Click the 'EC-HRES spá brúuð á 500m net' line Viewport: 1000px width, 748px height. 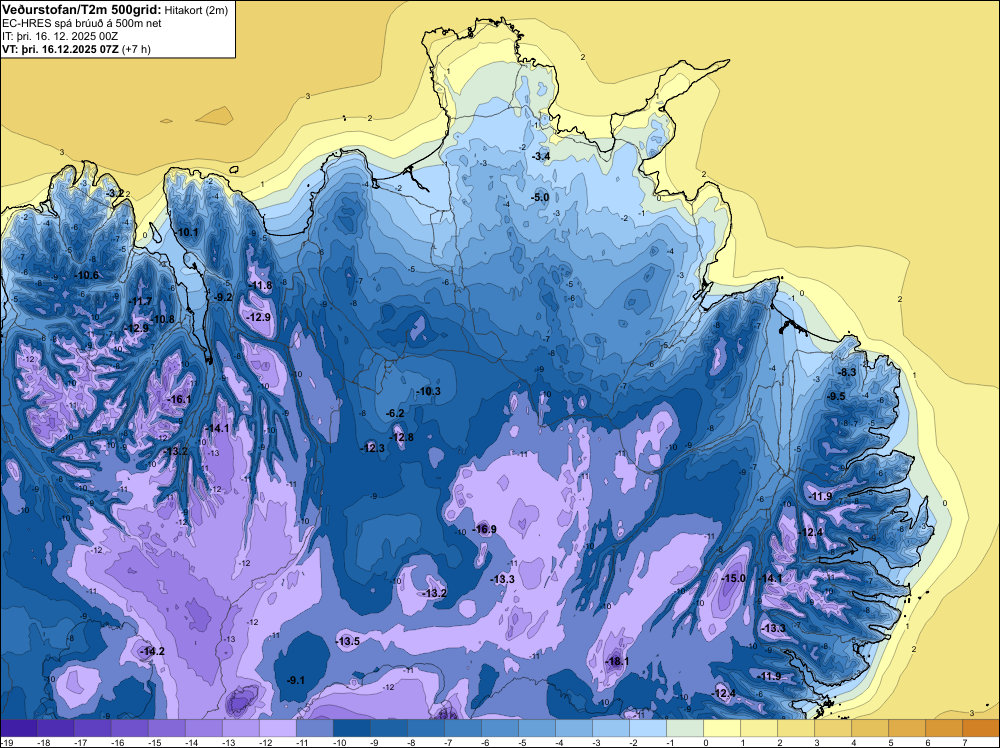pos(82,24)
